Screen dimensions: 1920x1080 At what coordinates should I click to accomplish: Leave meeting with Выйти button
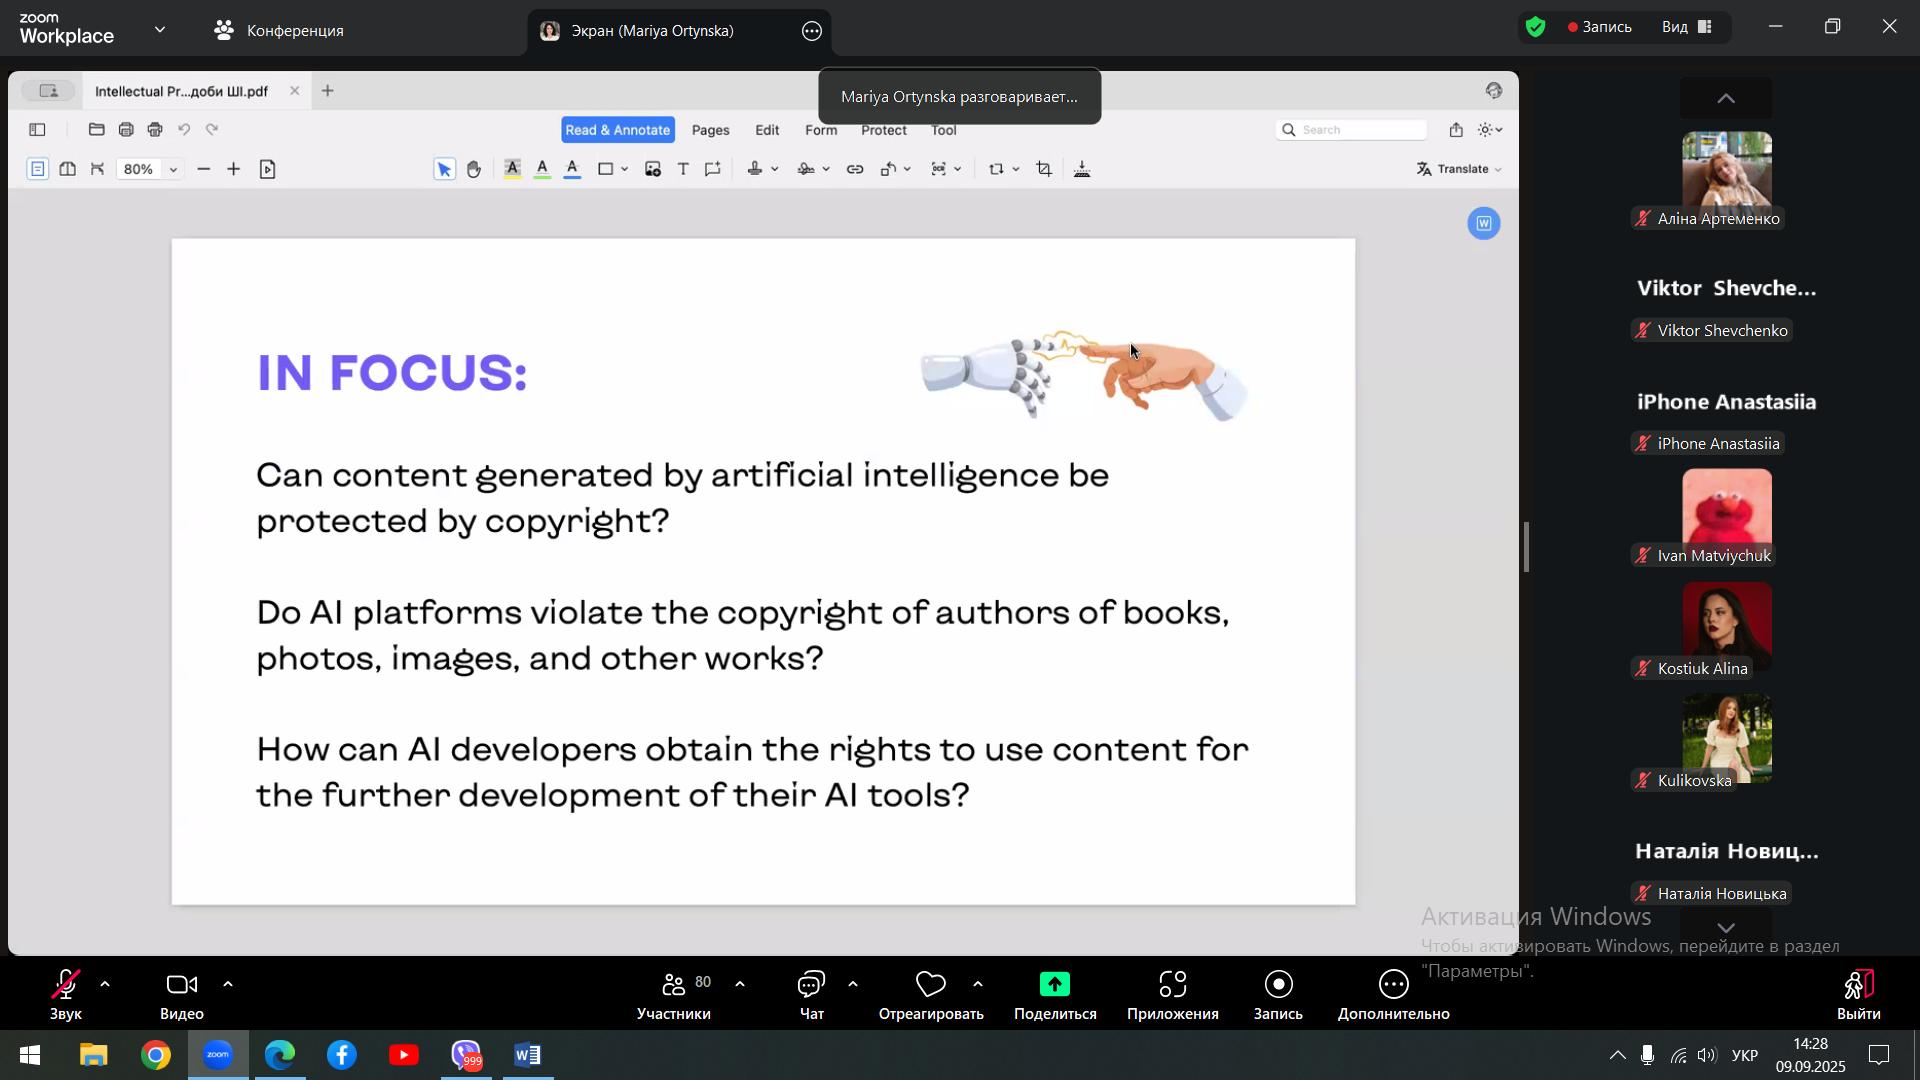[x=1859, y=997]
